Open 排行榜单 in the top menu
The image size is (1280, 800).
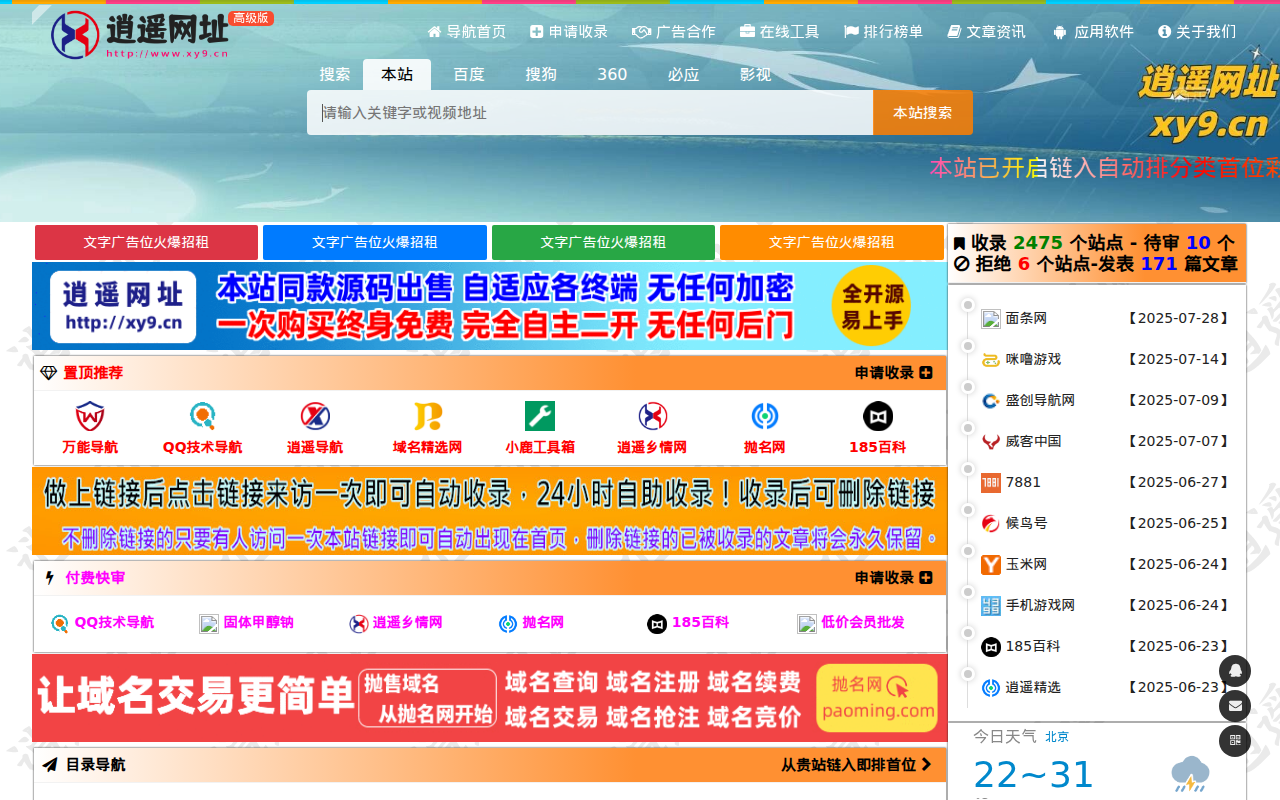pyautogui.click(x=884, y=32)
